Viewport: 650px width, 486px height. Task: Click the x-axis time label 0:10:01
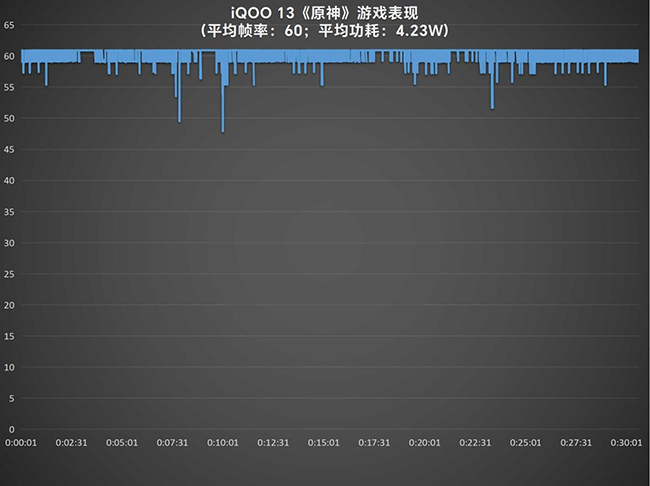click(223, 443)
